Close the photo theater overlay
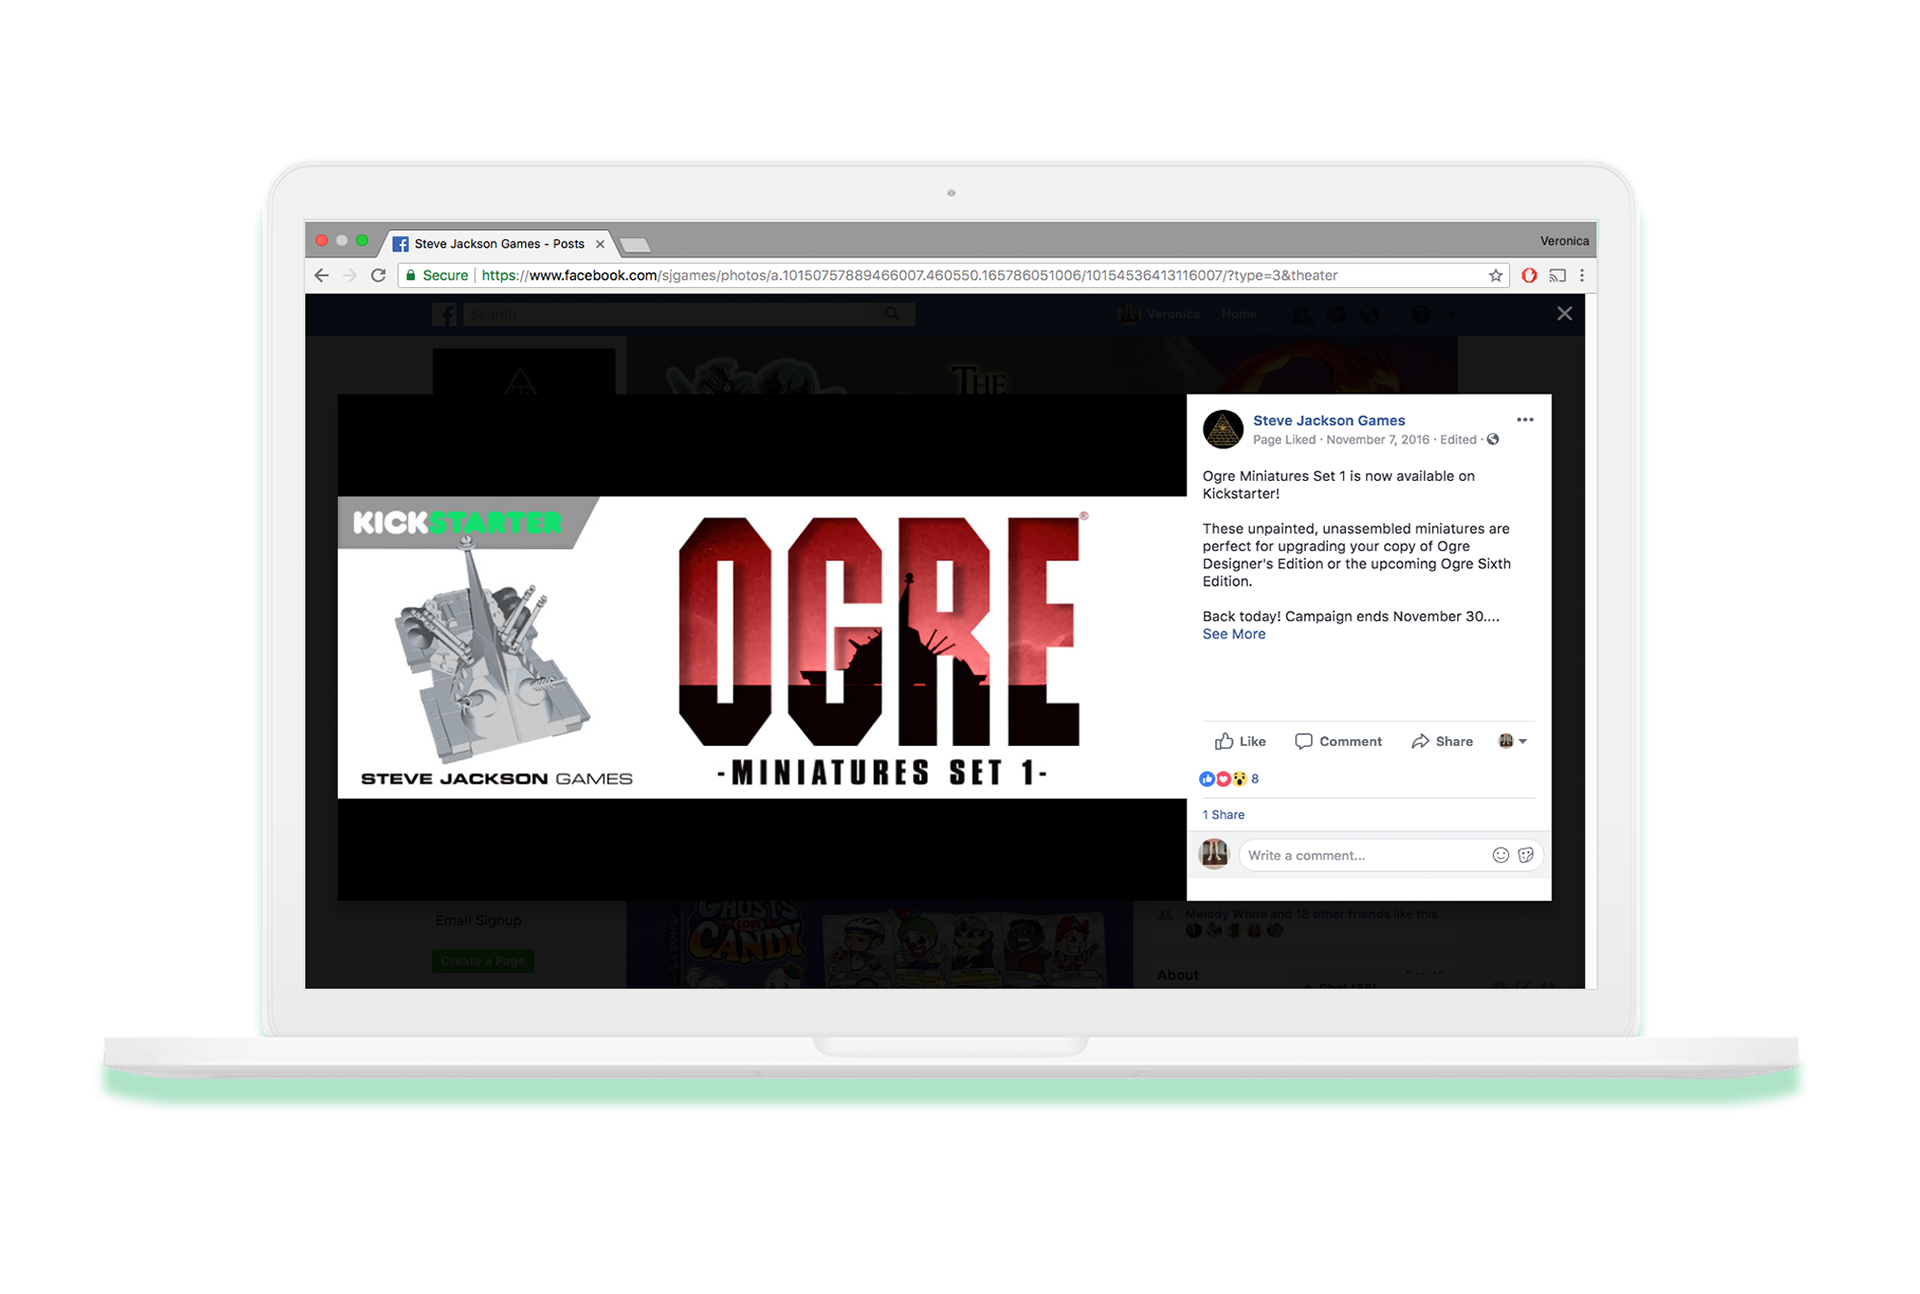 coord(1564,314)
